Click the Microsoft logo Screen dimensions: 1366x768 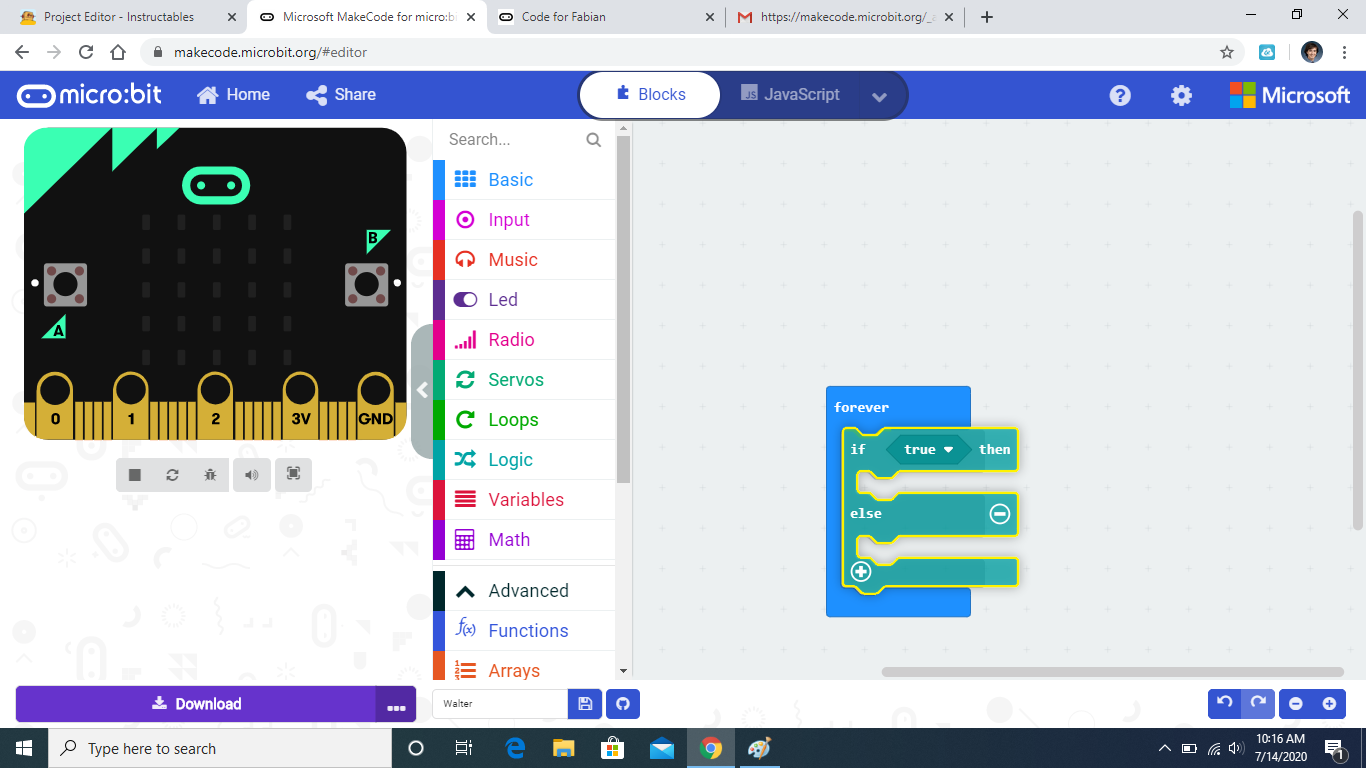1290,95
